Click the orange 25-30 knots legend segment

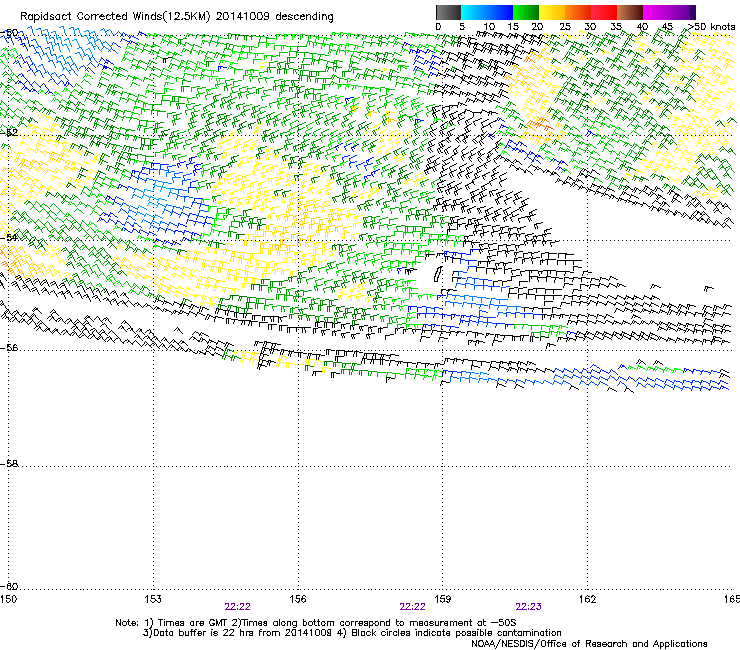coord(578,12)
